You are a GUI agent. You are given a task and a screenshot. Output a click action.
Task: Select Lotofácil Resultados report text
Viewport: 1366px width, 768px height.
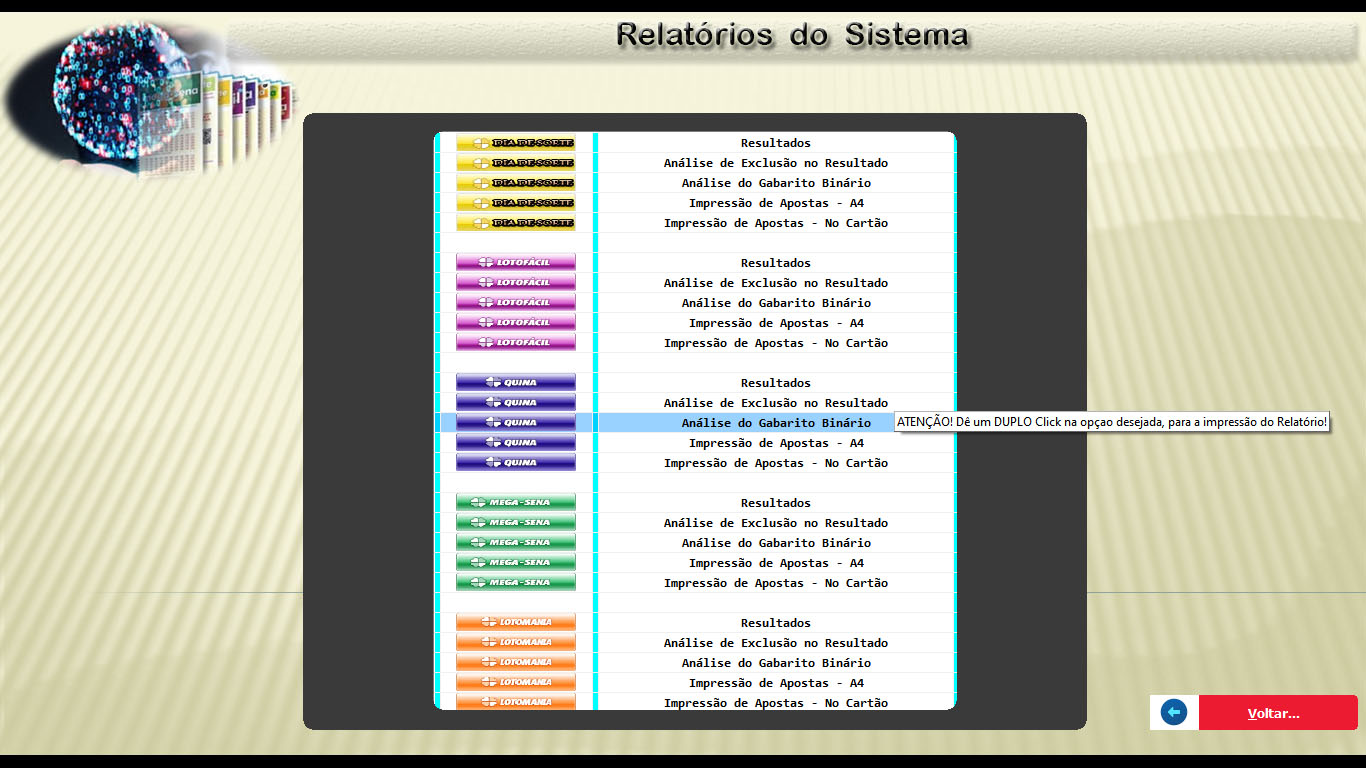776,263
